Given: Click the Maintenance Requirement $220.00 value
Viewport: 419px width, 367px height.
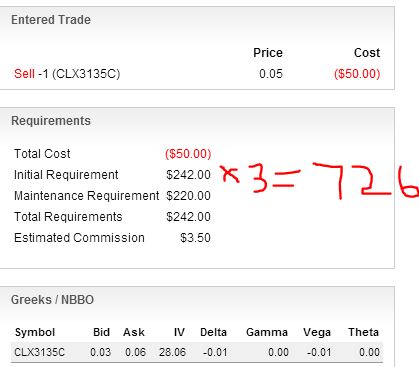Looking at the screenshot, I should pos(188,196).
